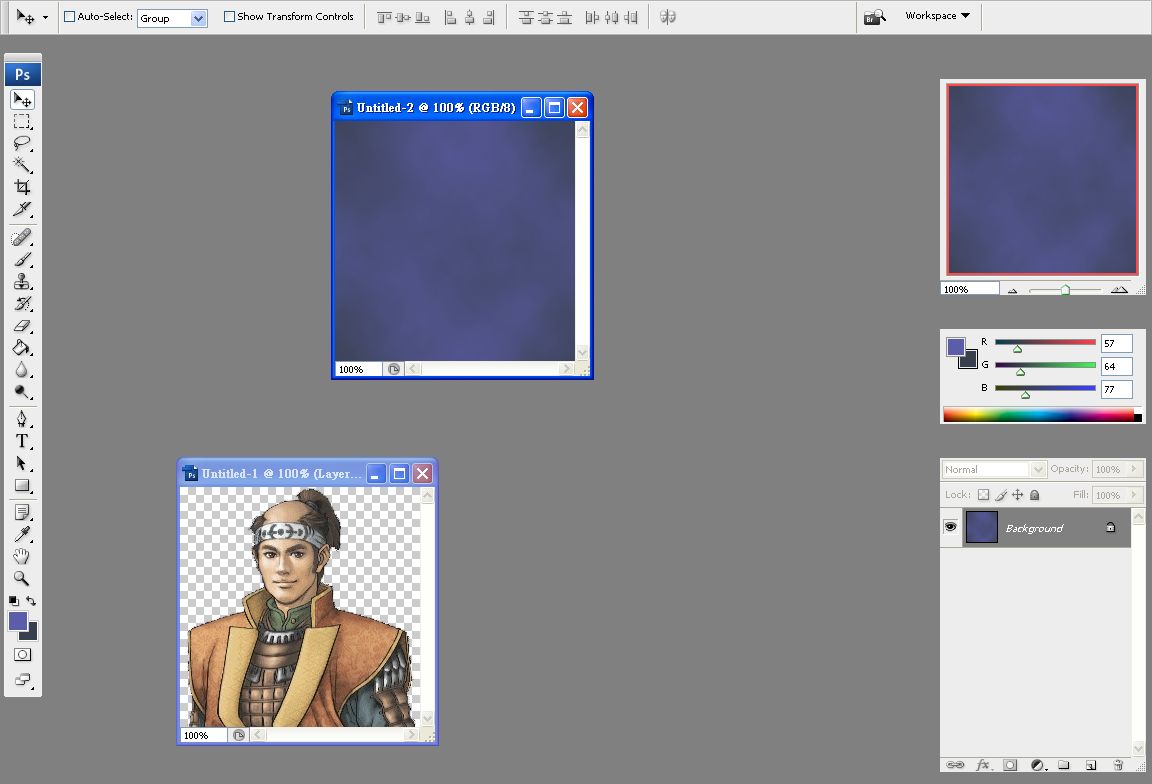The height and width of the screenshot is (784, 1152).
Task: Change screen mode button in toolbox
Action: coord(23,680)
